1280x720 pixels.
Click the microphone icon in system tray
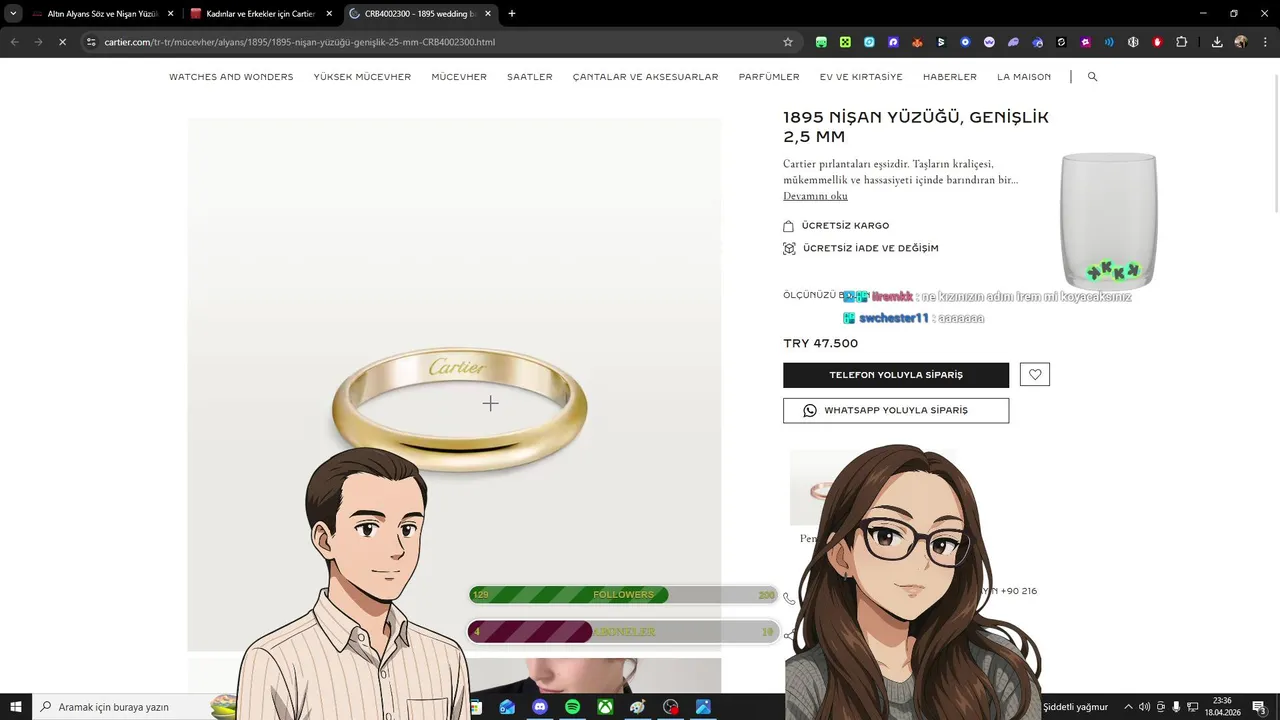tap(1176, 707)
